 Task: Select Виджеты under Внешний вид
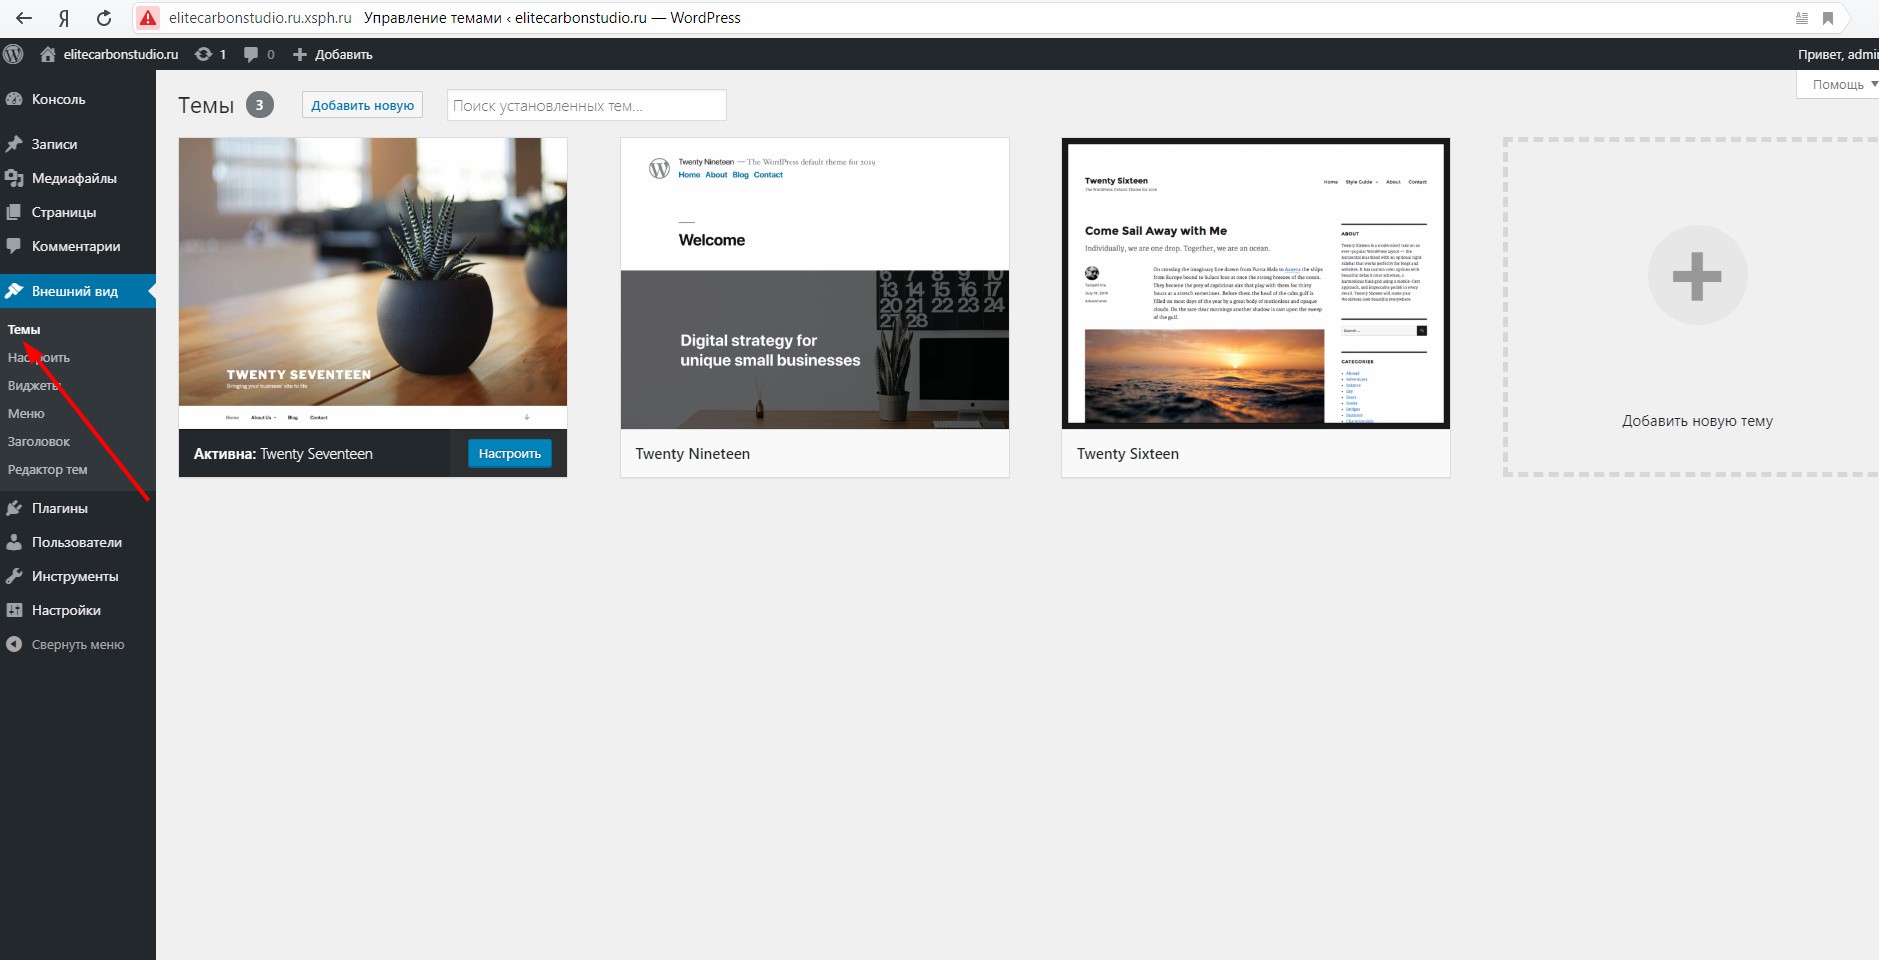[x=34, y=386]
